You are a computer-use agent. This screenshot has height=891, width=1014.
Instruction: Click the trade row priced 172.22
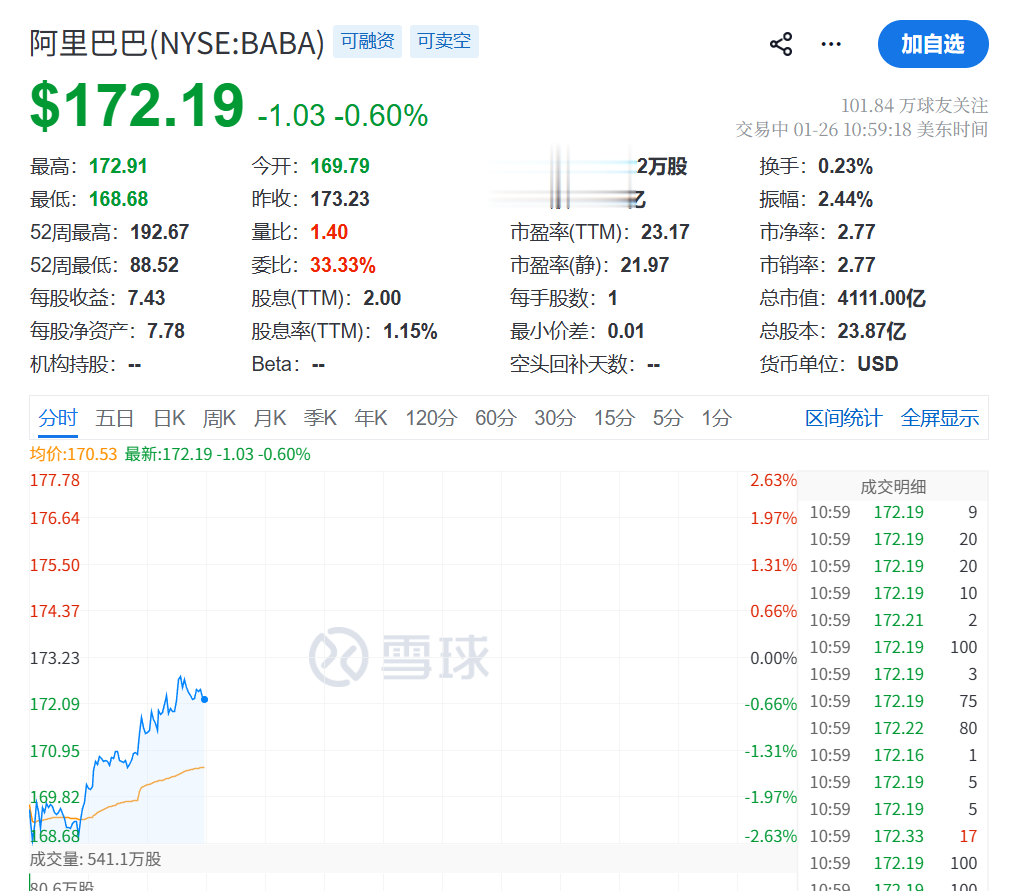(x=893, y=728)
